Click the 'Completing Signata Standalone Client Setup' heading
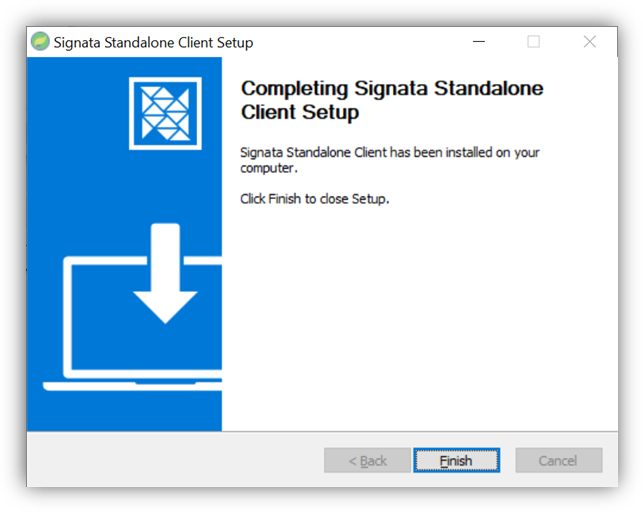This screenshot has height=512, width=643. (392, 100)
